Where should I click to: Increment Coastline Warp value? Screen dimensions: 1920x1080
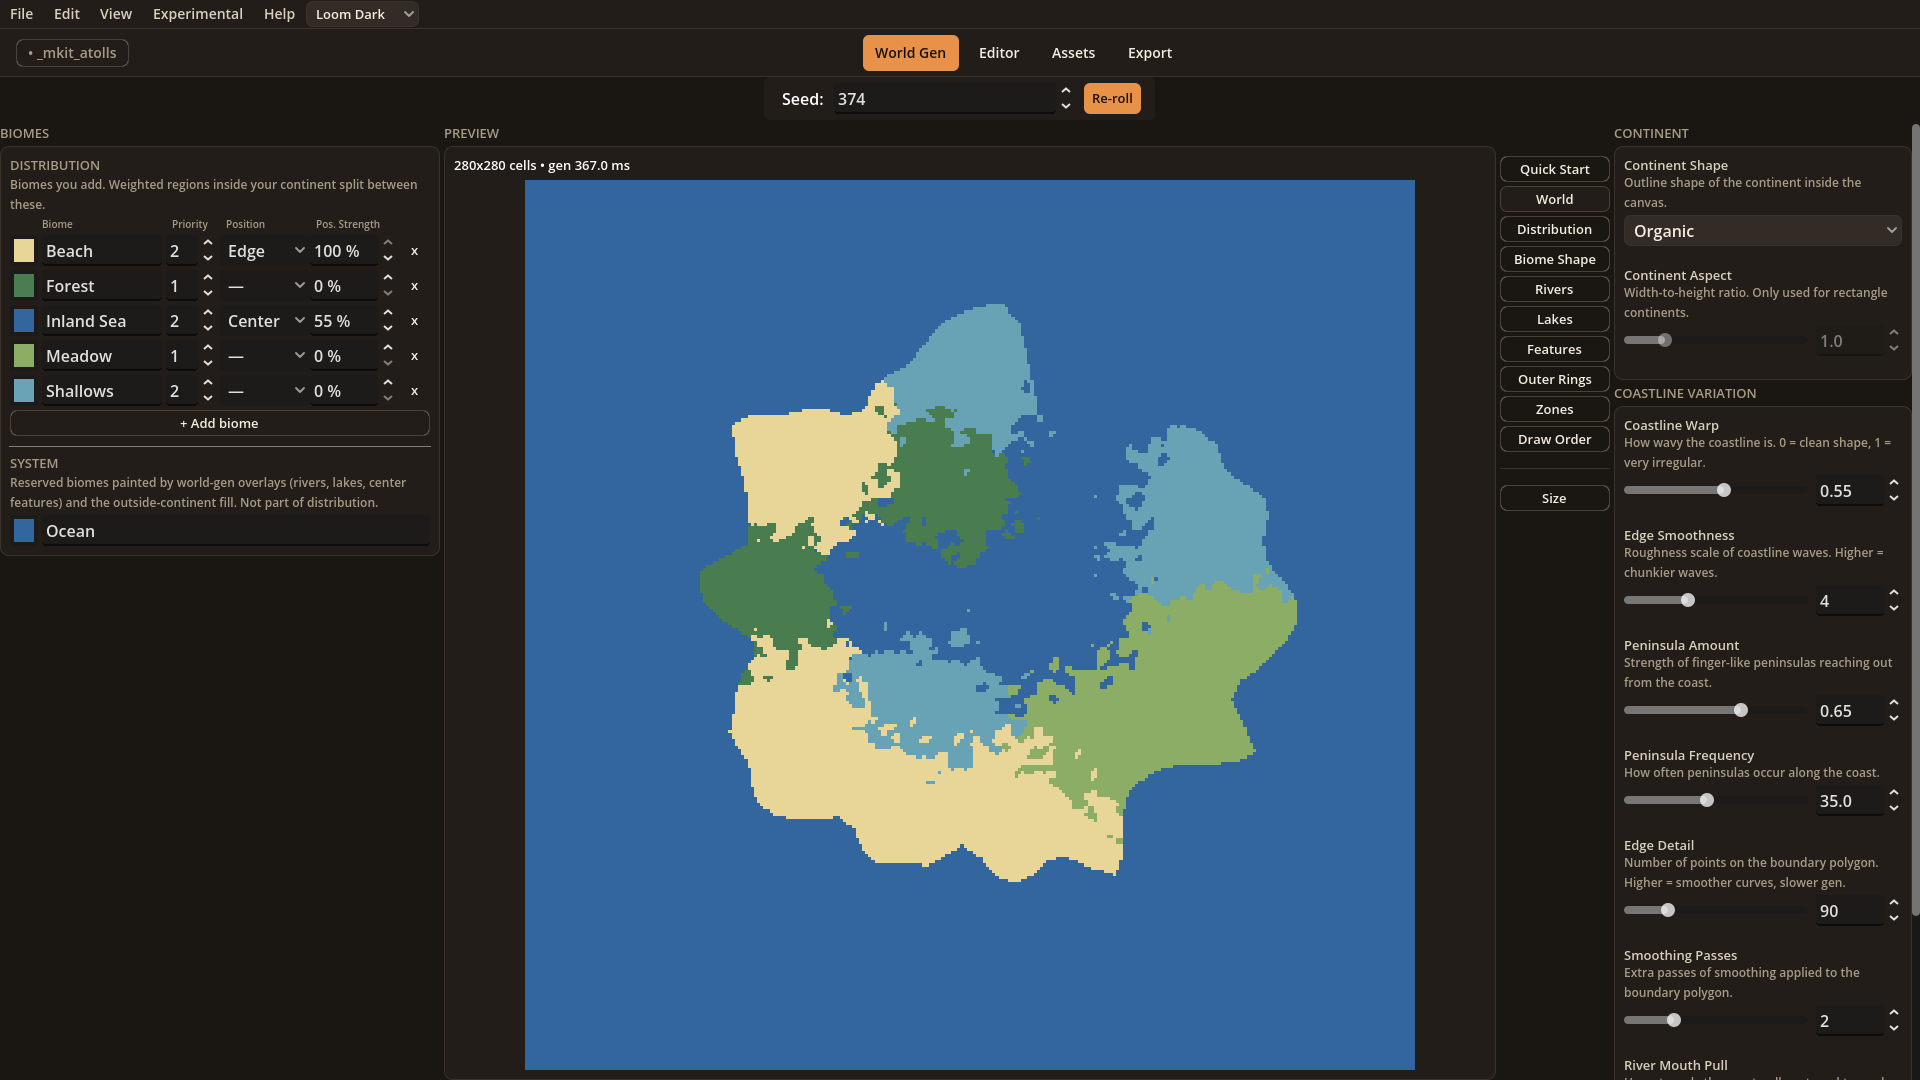[1894, 483]
